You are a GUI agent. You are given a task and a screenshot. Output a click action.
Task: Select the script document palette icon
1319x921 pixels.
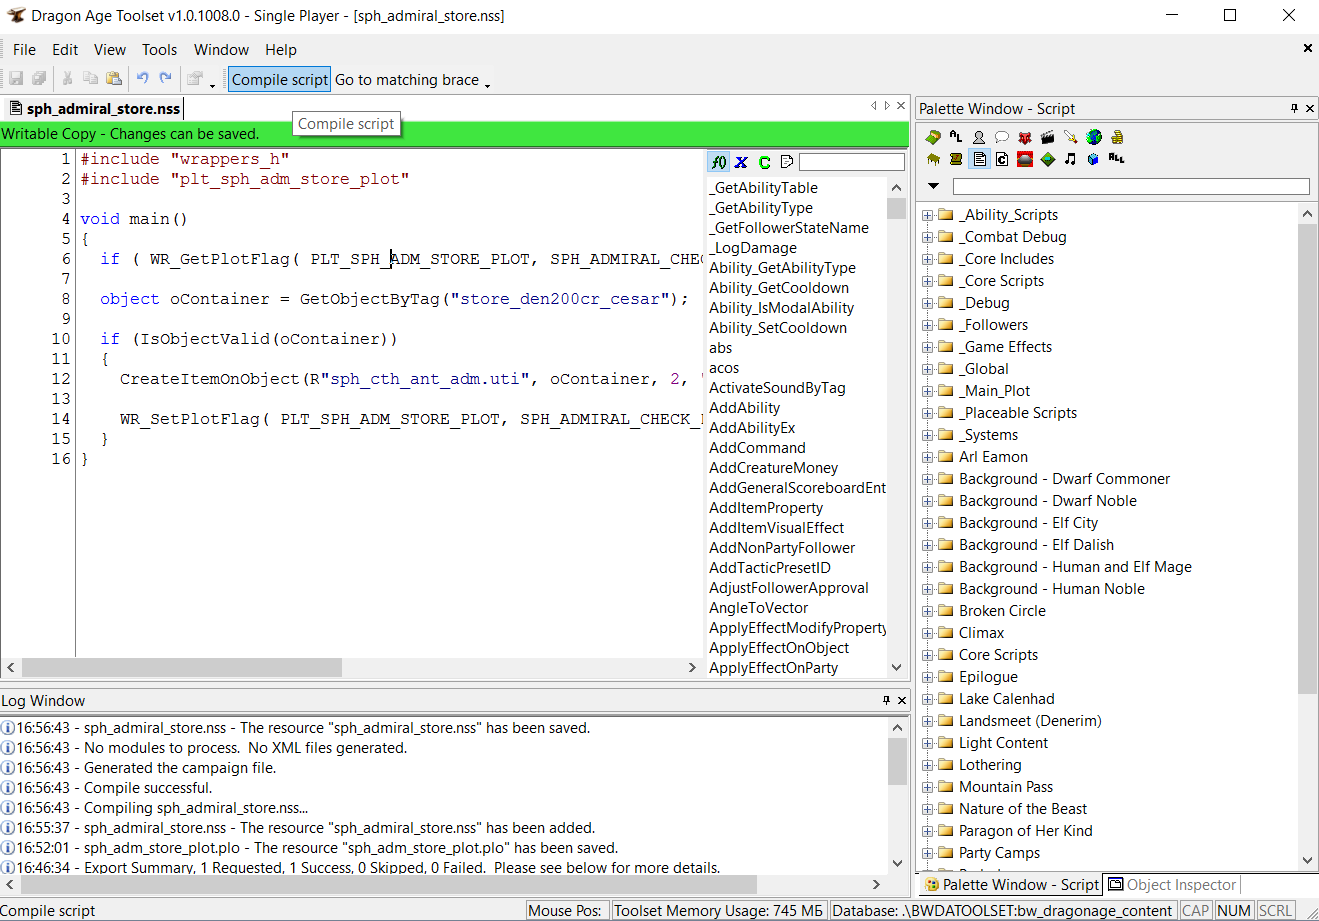979,159
